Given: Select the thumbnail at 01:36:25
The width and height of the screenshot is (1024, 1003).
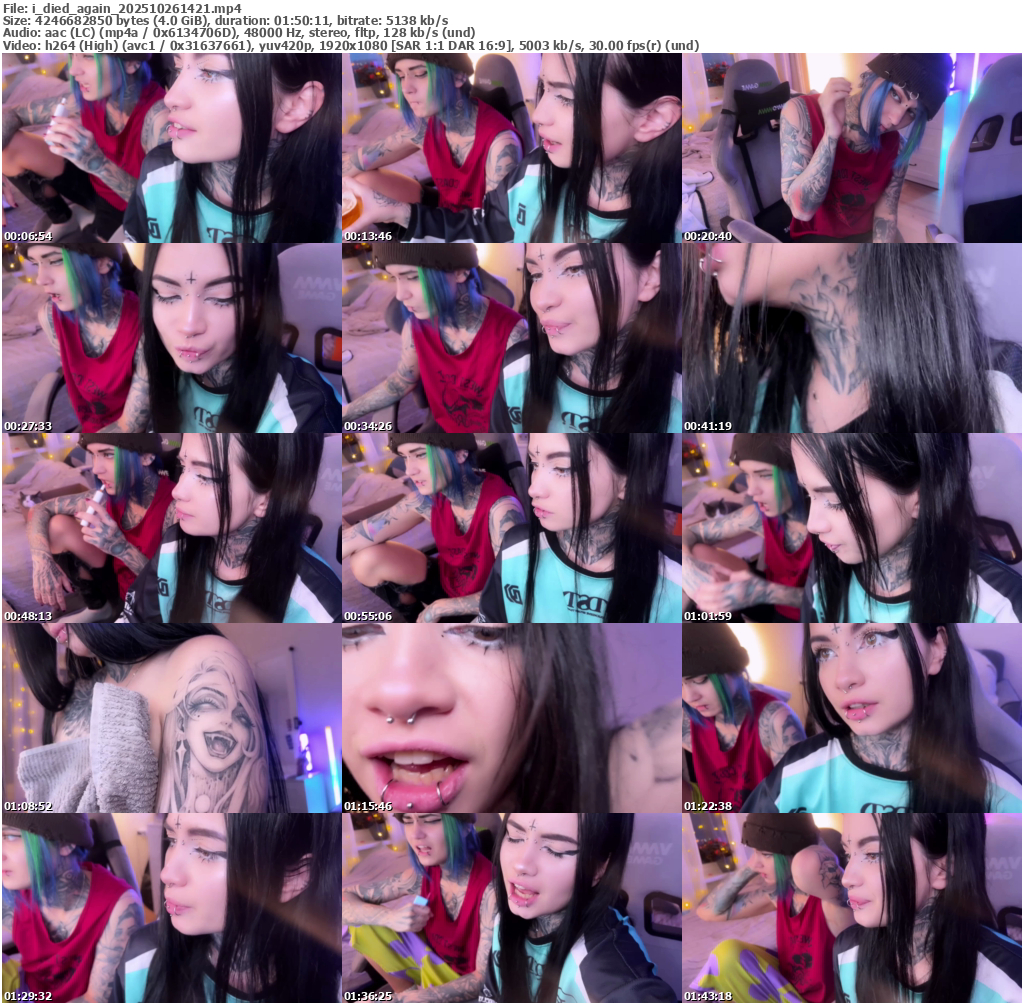Looking at the screenshot, I should pos(512,908).
